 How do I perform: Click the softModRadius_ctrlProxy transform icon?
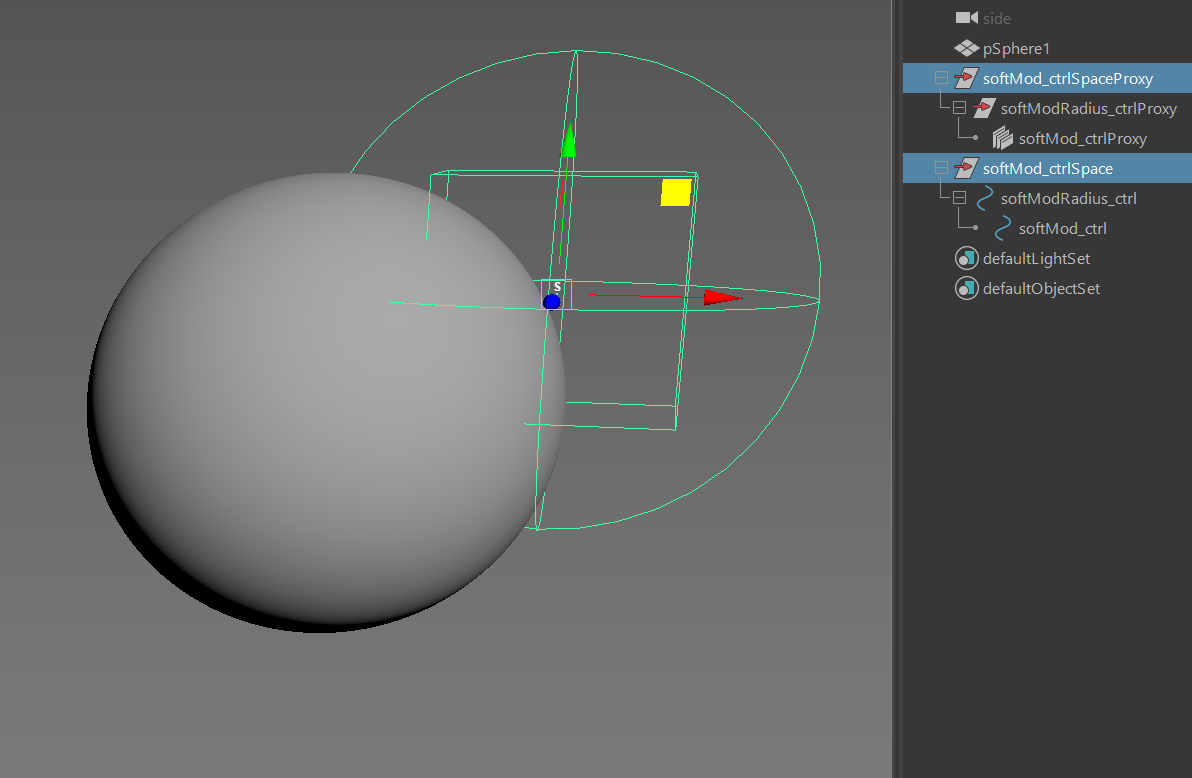coord(984,108)
